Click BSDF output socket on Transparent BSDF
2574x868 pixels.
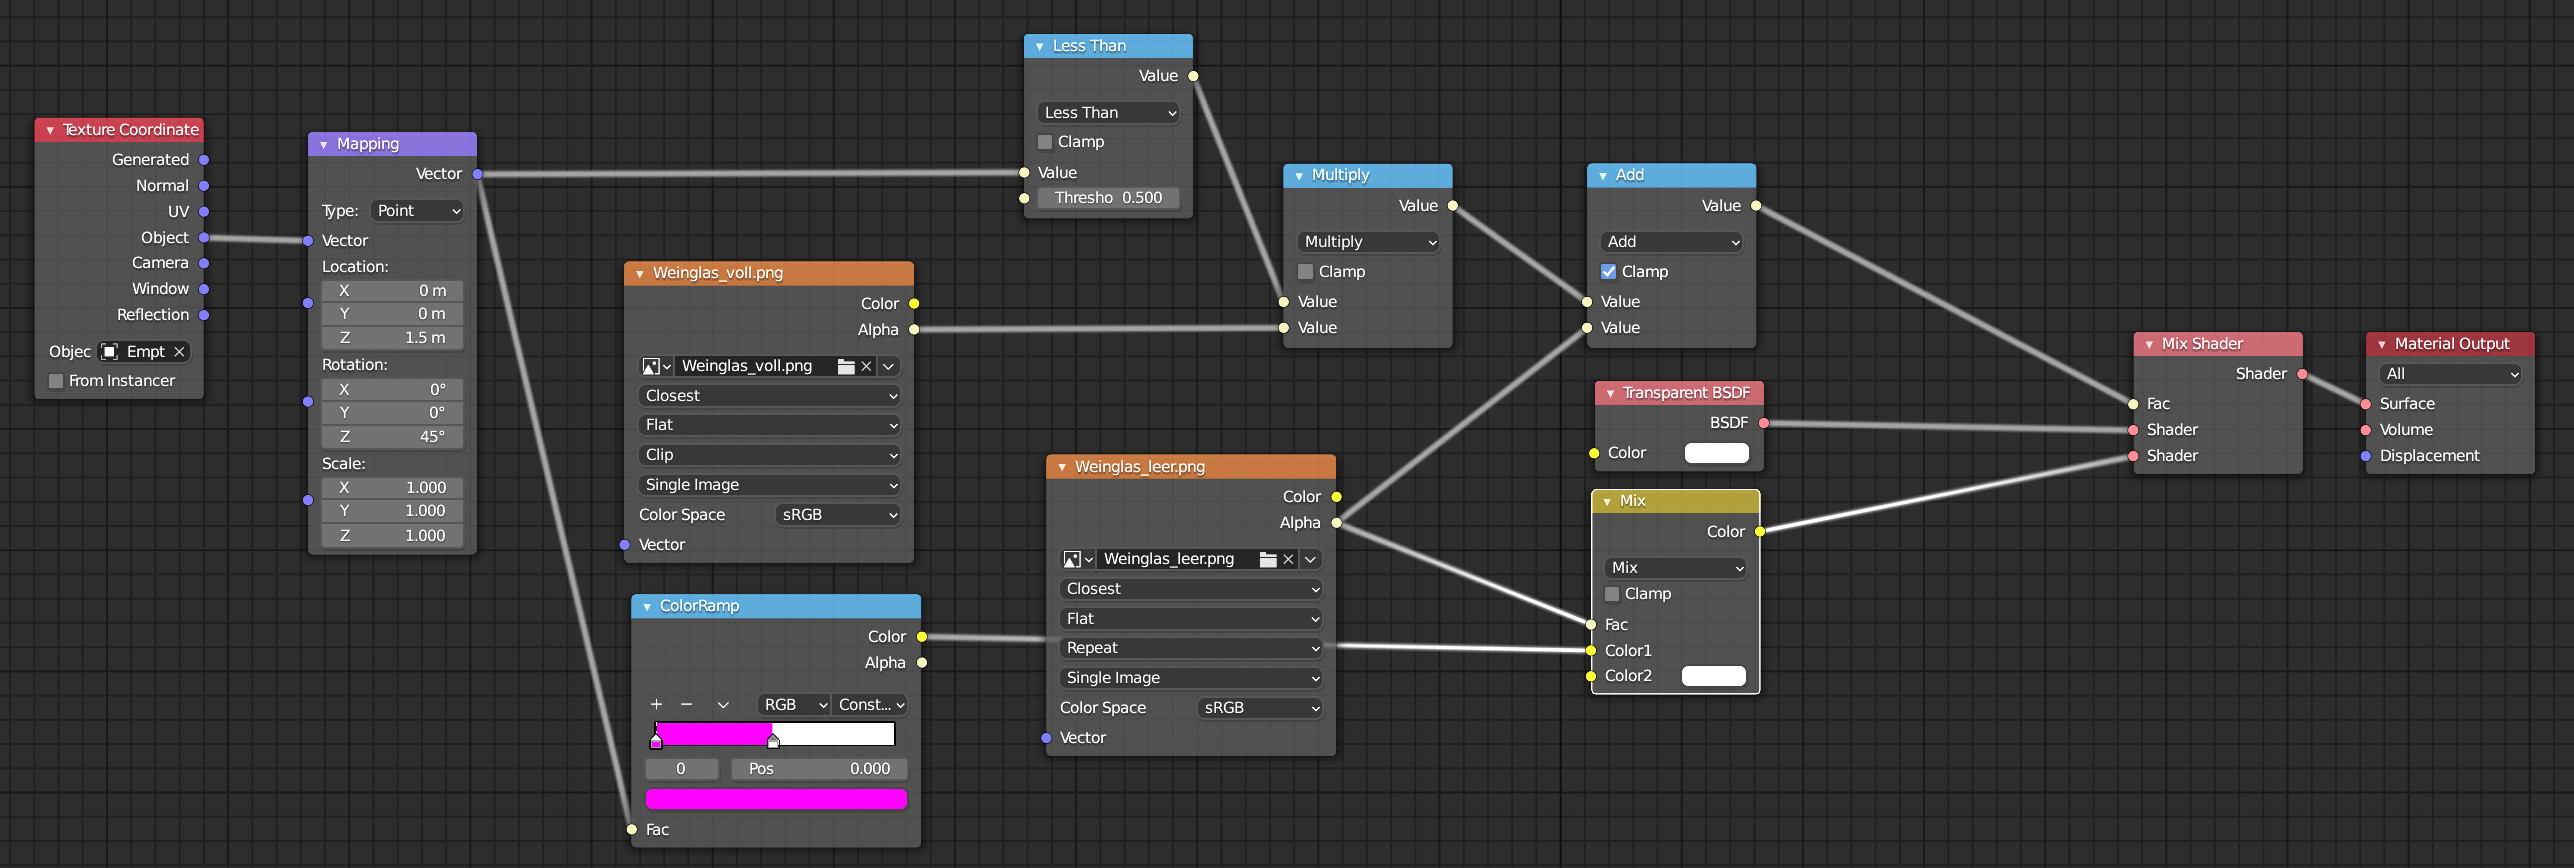[1764, 423]
